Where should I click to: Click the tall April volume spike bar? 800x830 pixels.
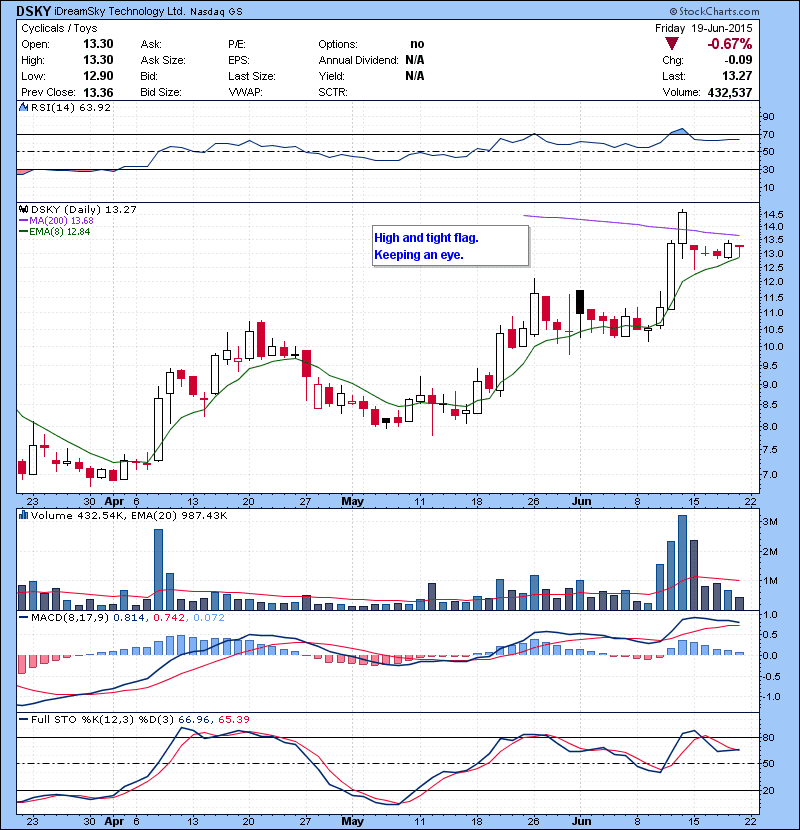(158, 570)
